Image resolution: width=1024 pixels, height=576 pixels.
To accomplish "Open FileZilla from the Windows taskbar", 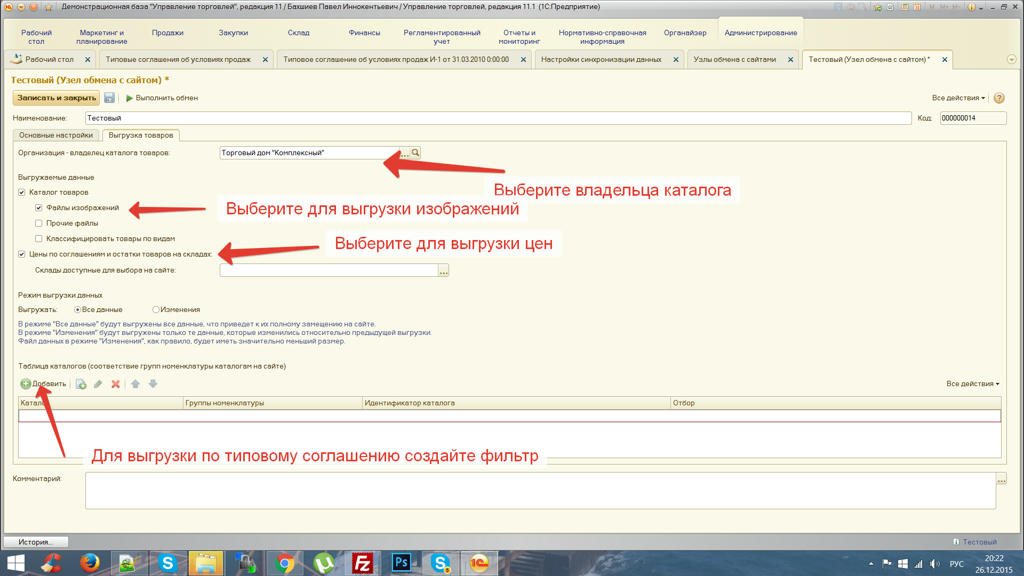I will 362,564.
